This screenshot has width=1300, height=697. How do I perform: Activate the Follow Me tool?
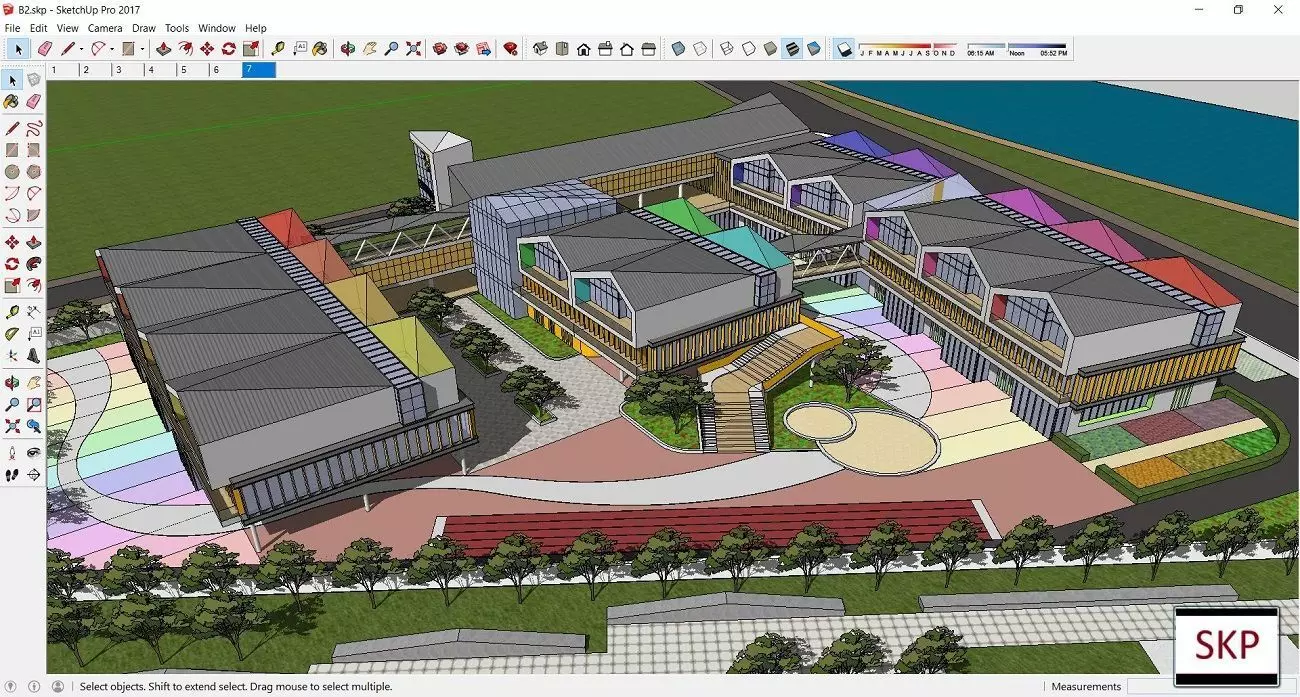[34, 264]
